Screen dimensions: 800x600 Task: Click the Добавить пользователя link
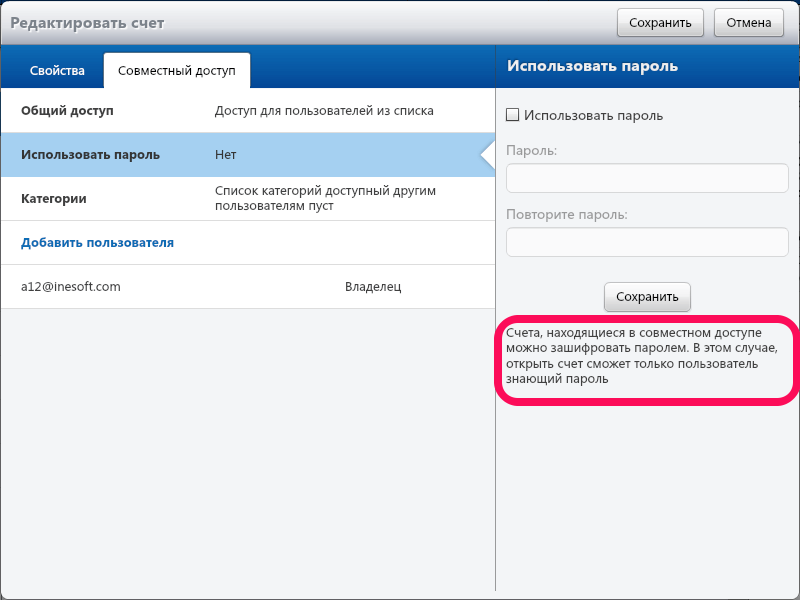tap(97, 243)
